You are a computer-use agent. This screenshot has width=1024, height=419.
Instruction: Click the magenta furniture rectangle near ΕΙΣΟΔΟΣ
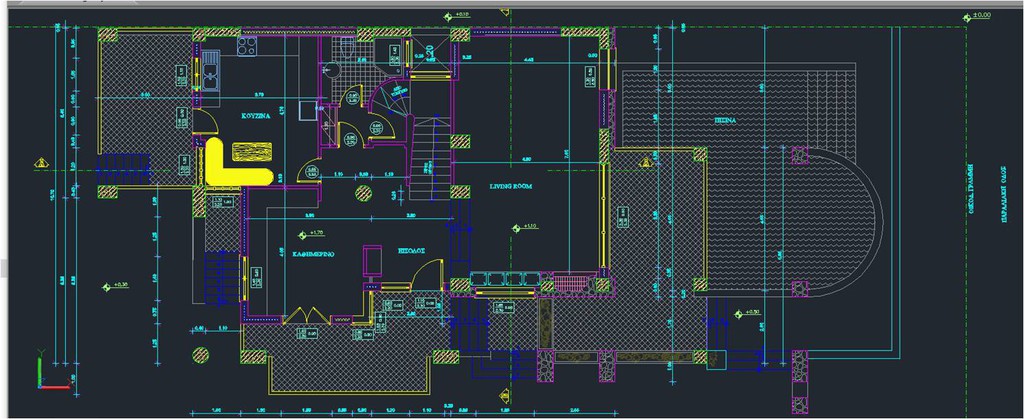(x=372, y=262)
